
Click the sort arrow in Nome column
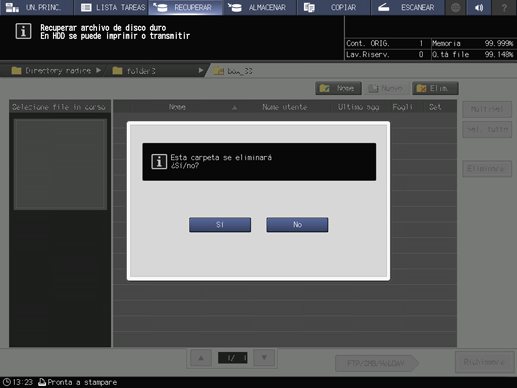234,107
